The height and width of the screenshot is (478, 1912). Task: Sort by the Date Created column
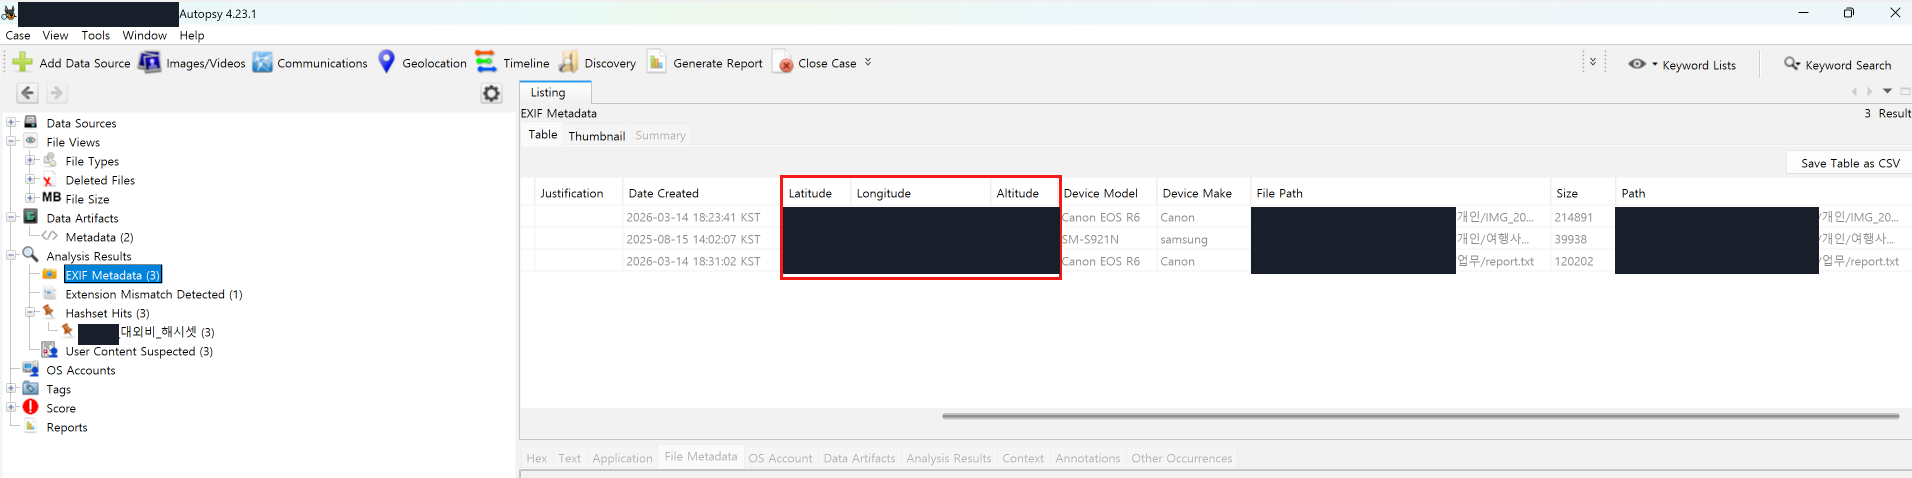pos(700,193)
